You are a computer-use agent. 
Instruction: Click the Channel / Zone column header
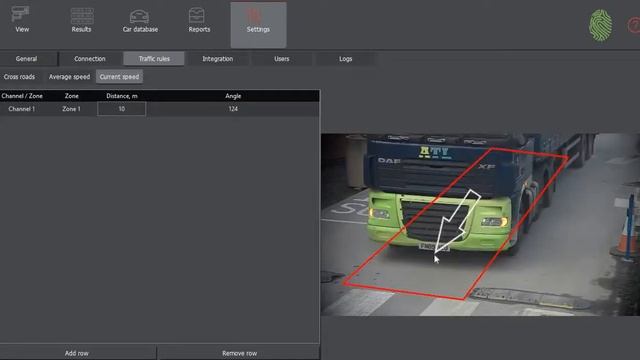pos(22,96)
